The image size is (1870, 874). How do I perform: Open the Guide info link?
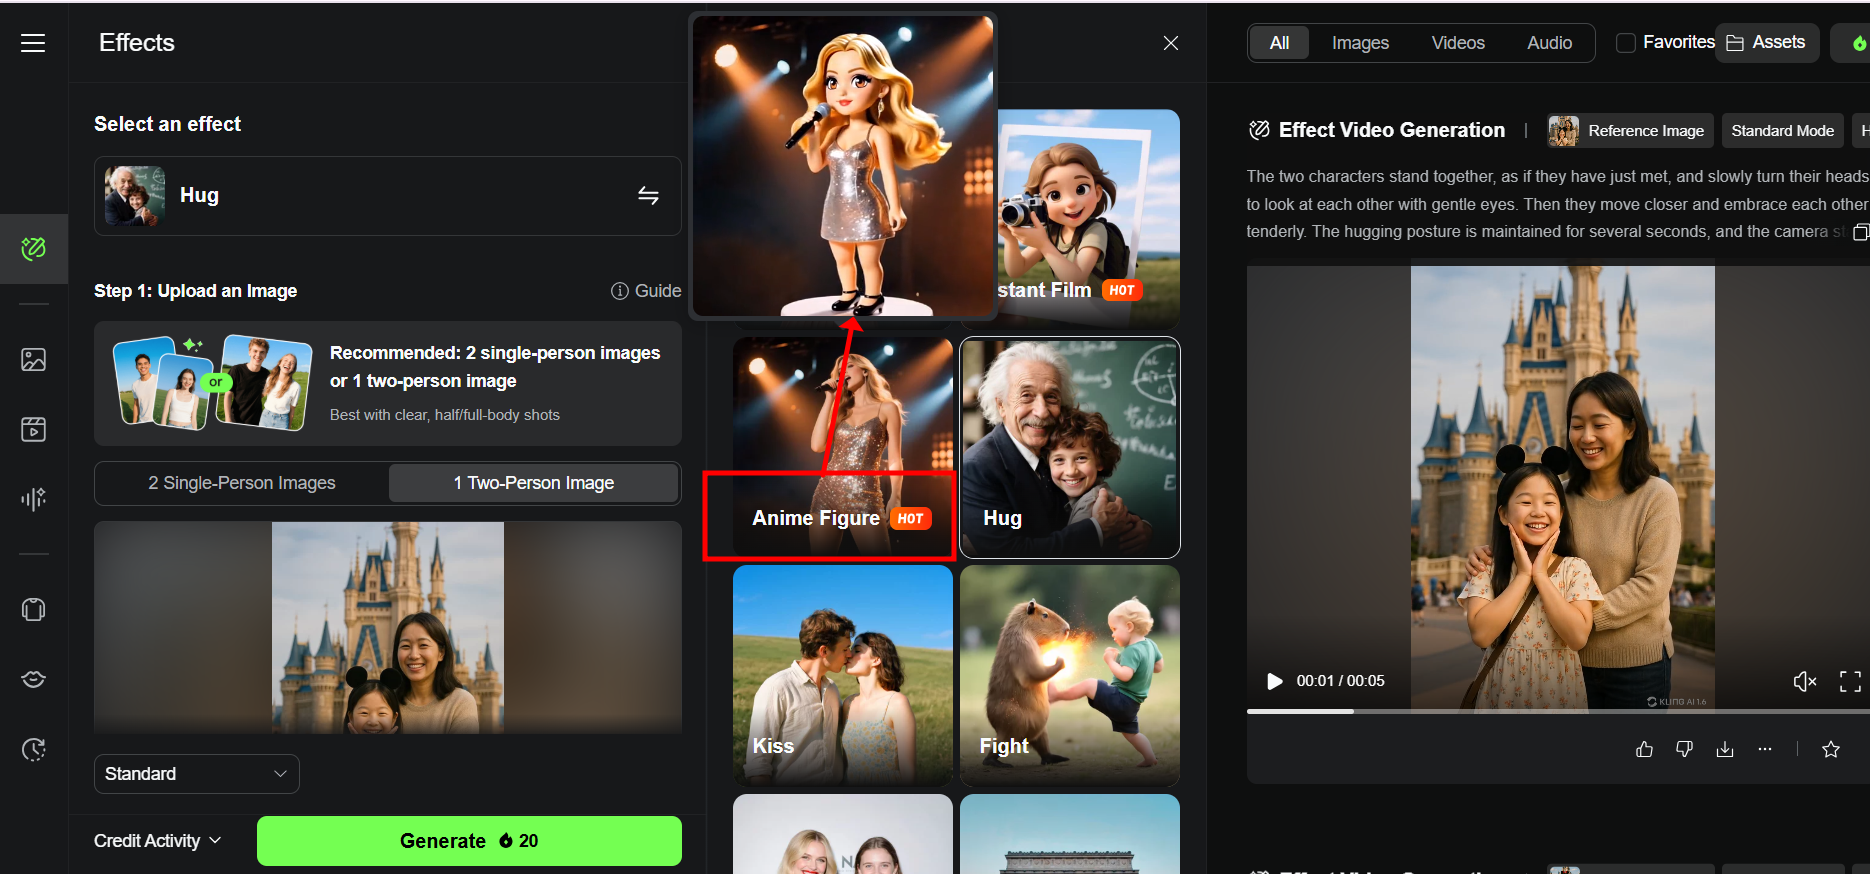(646, 291)
